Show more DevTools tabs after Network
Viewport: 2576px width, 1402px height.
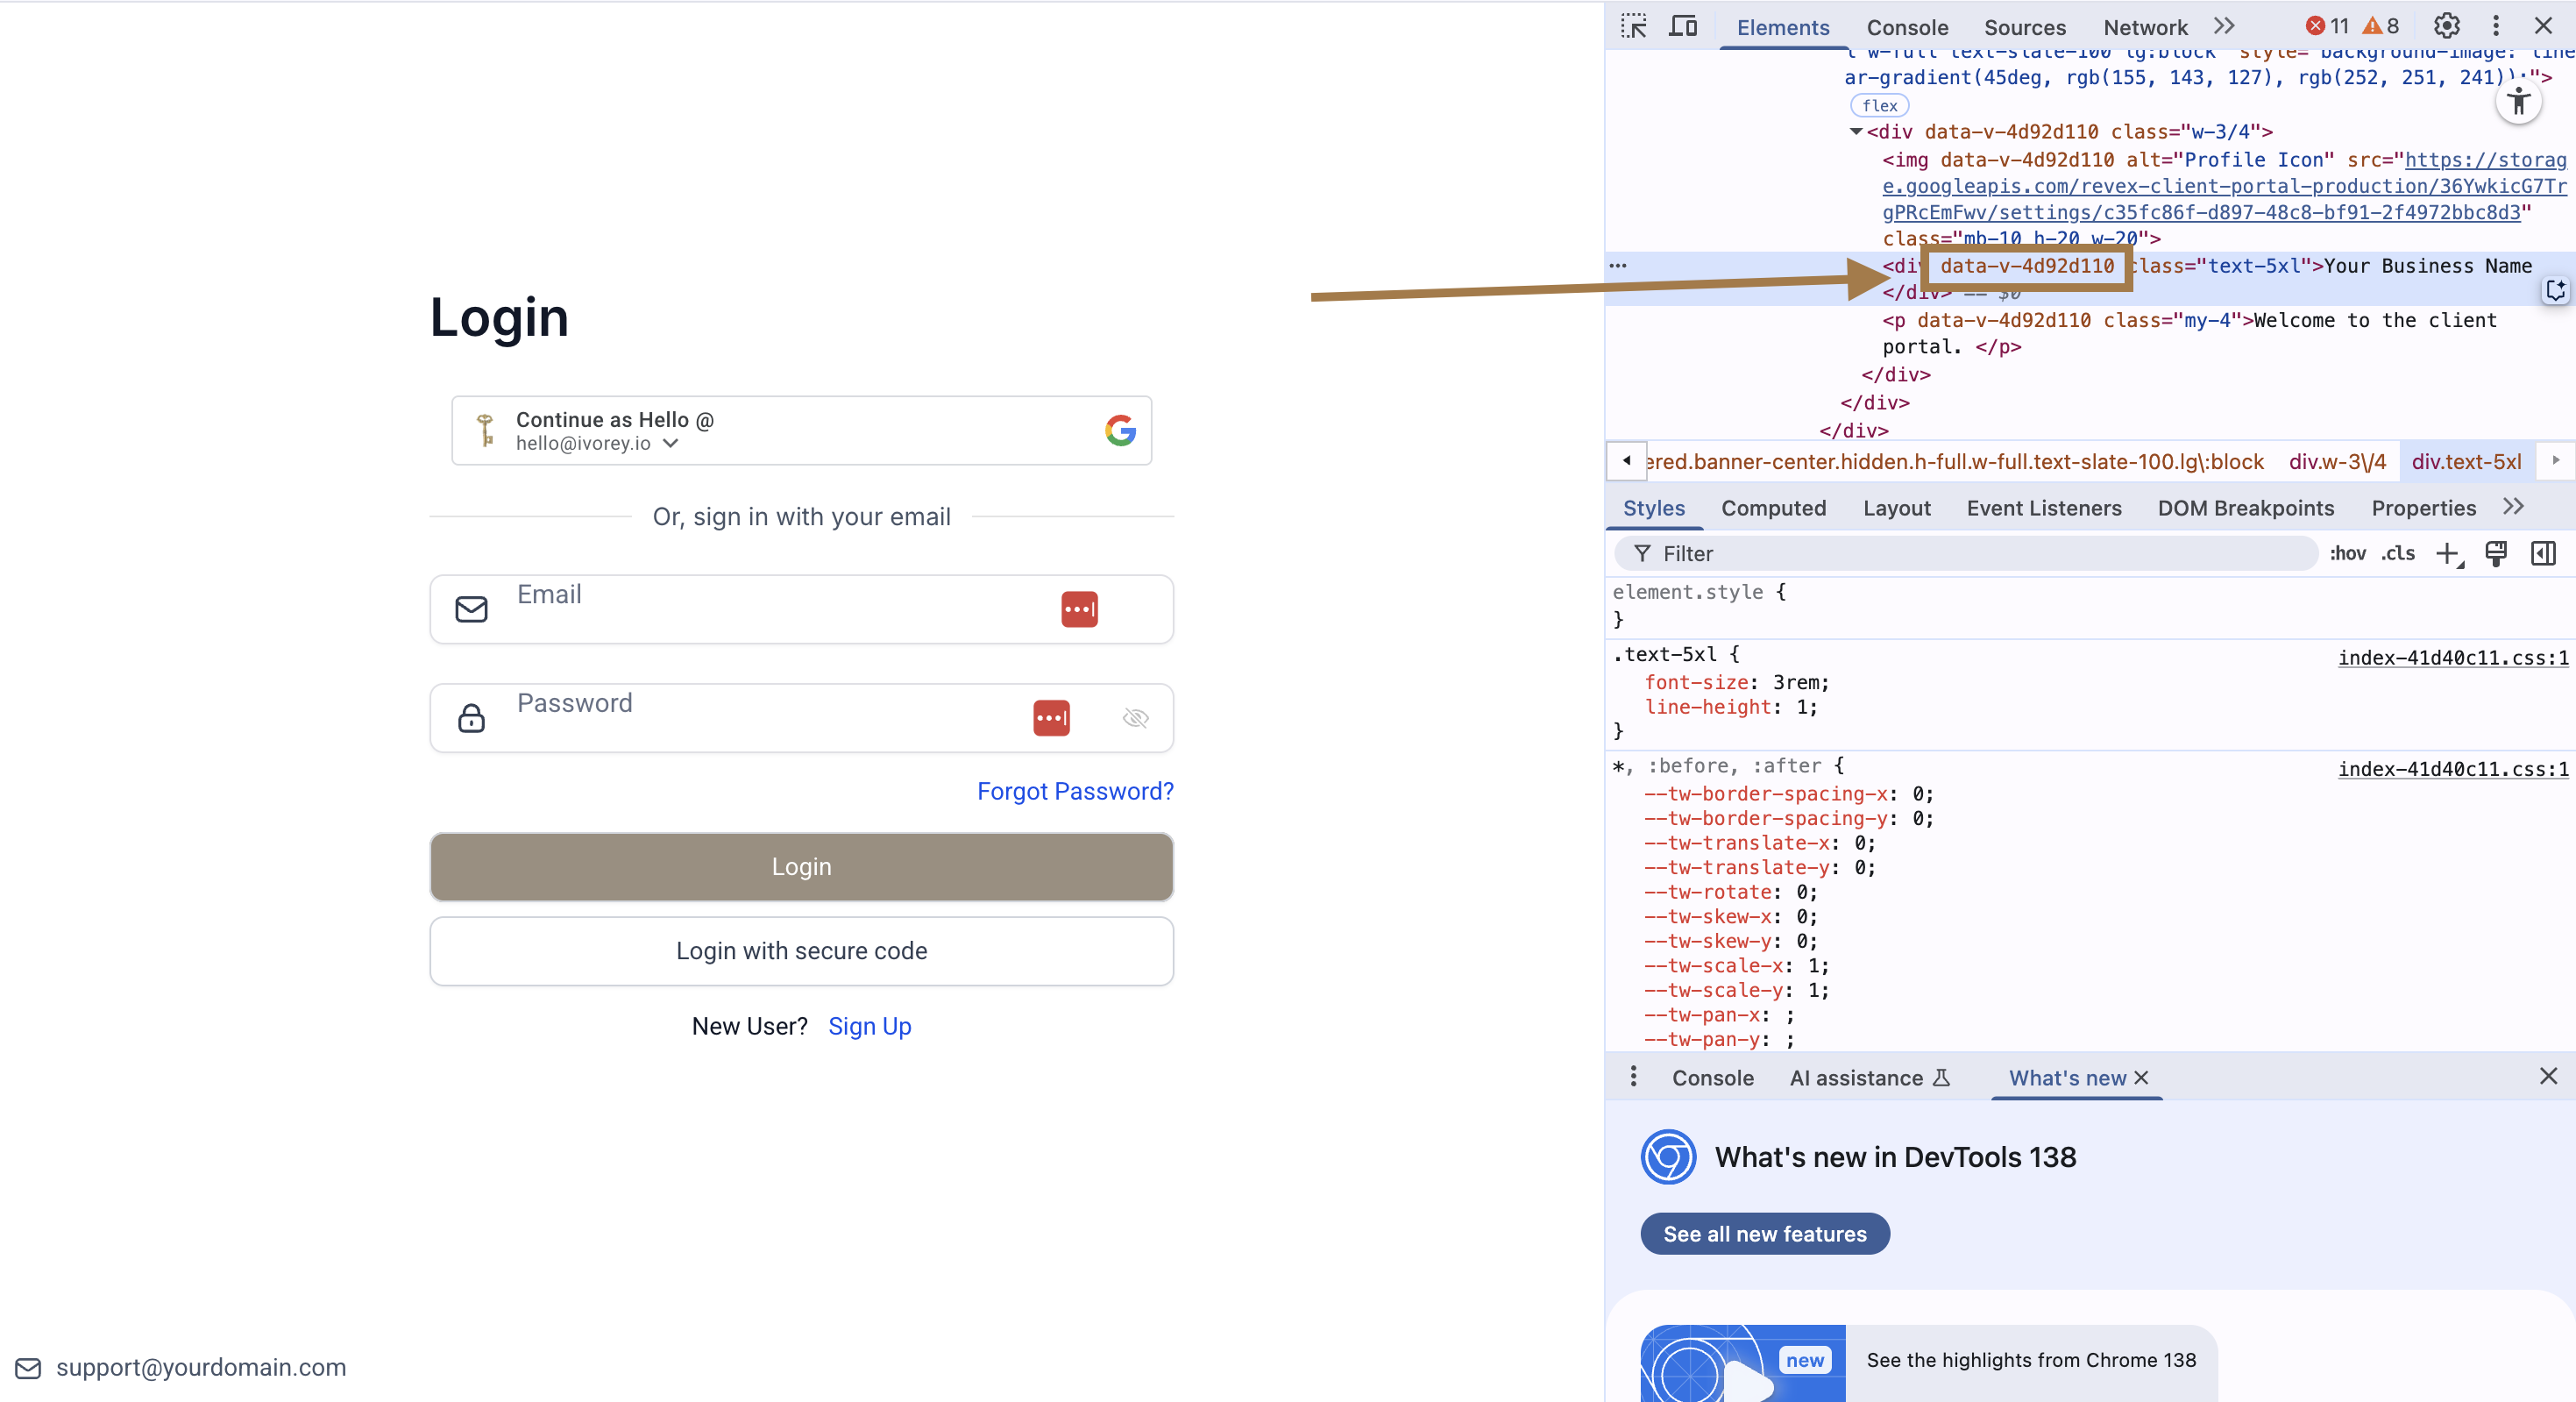[2223, 26]
